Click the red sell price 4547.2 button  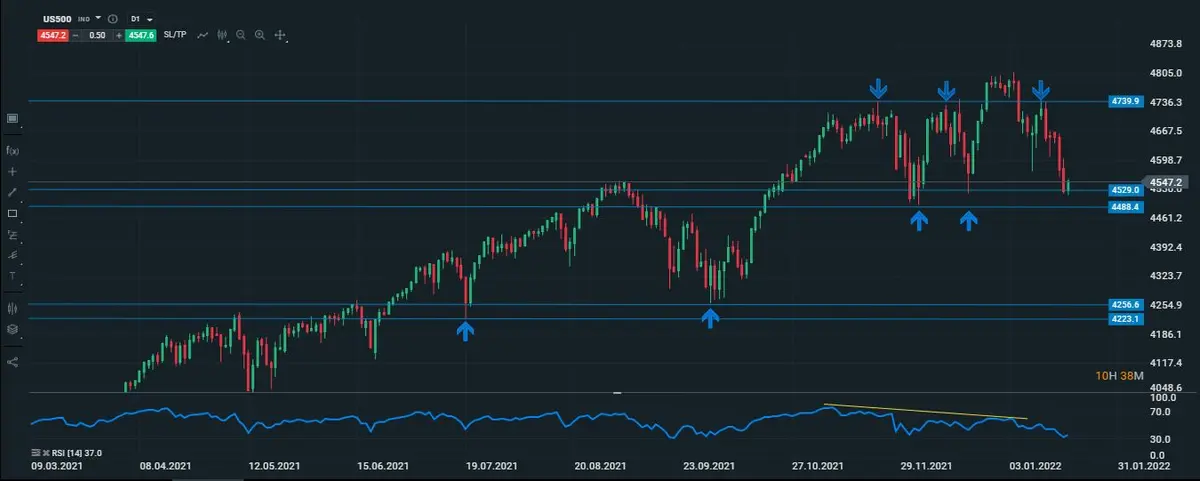tap(52, 35)
